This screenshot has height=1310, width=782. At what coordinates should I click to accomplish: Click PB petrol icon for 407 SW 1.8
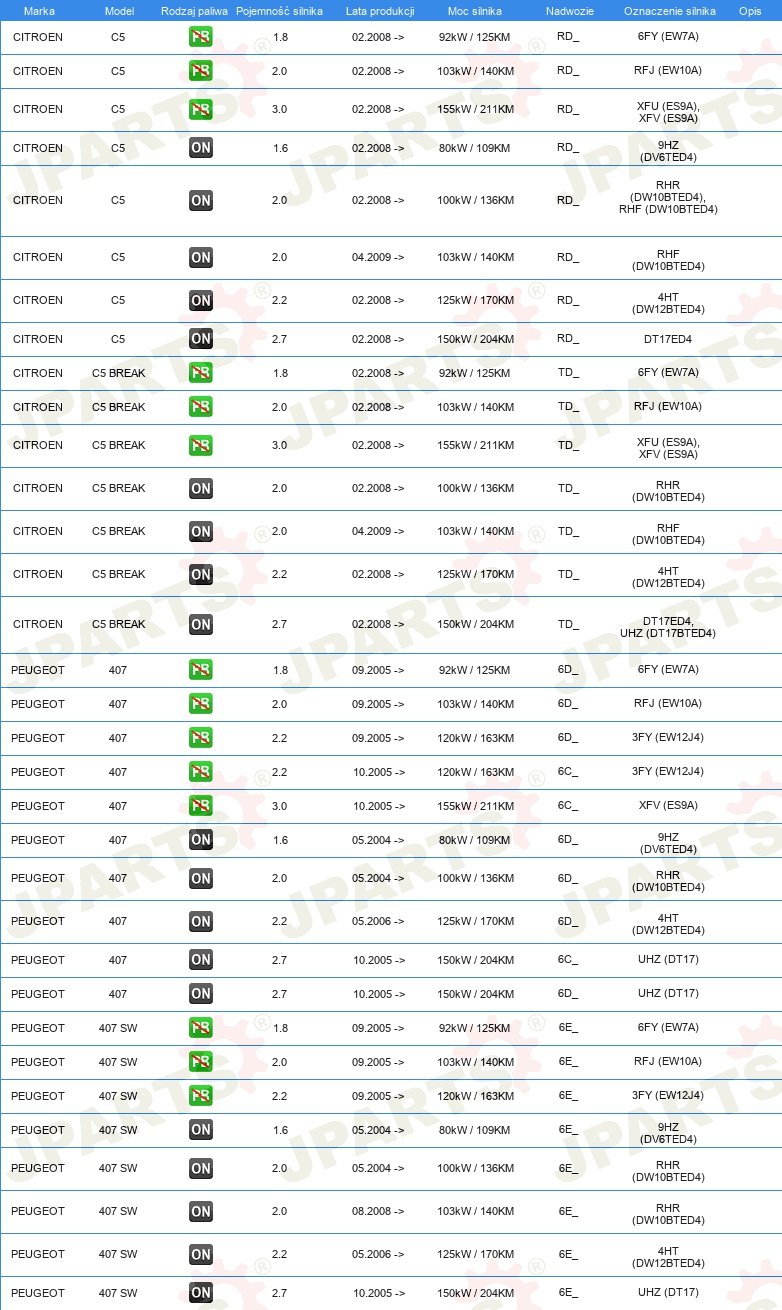point(201,1028)
